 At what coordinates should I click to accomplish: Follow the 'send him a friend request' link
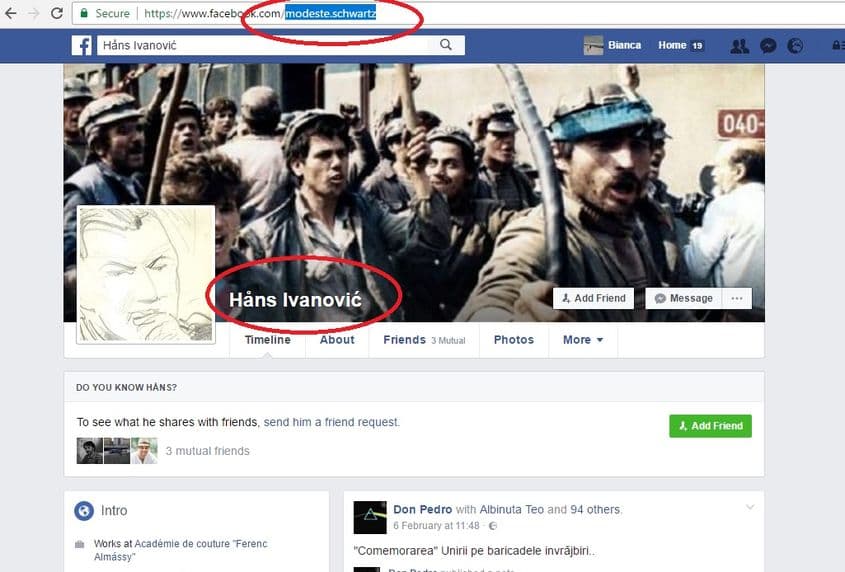point(331,422)
